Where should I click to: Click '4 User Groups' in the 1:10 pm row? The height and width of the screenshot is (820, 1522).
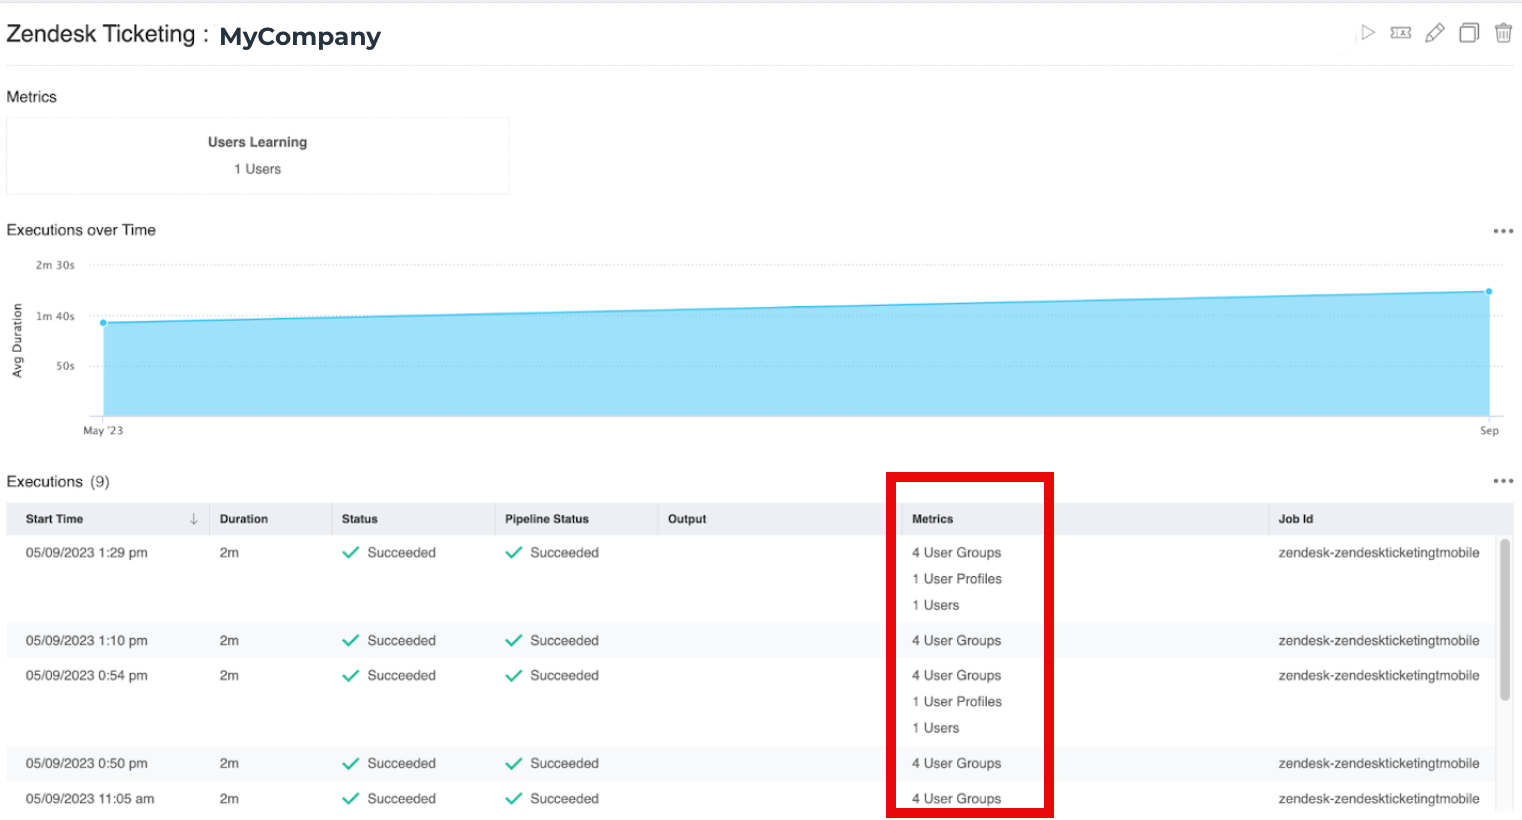[956, 640]
